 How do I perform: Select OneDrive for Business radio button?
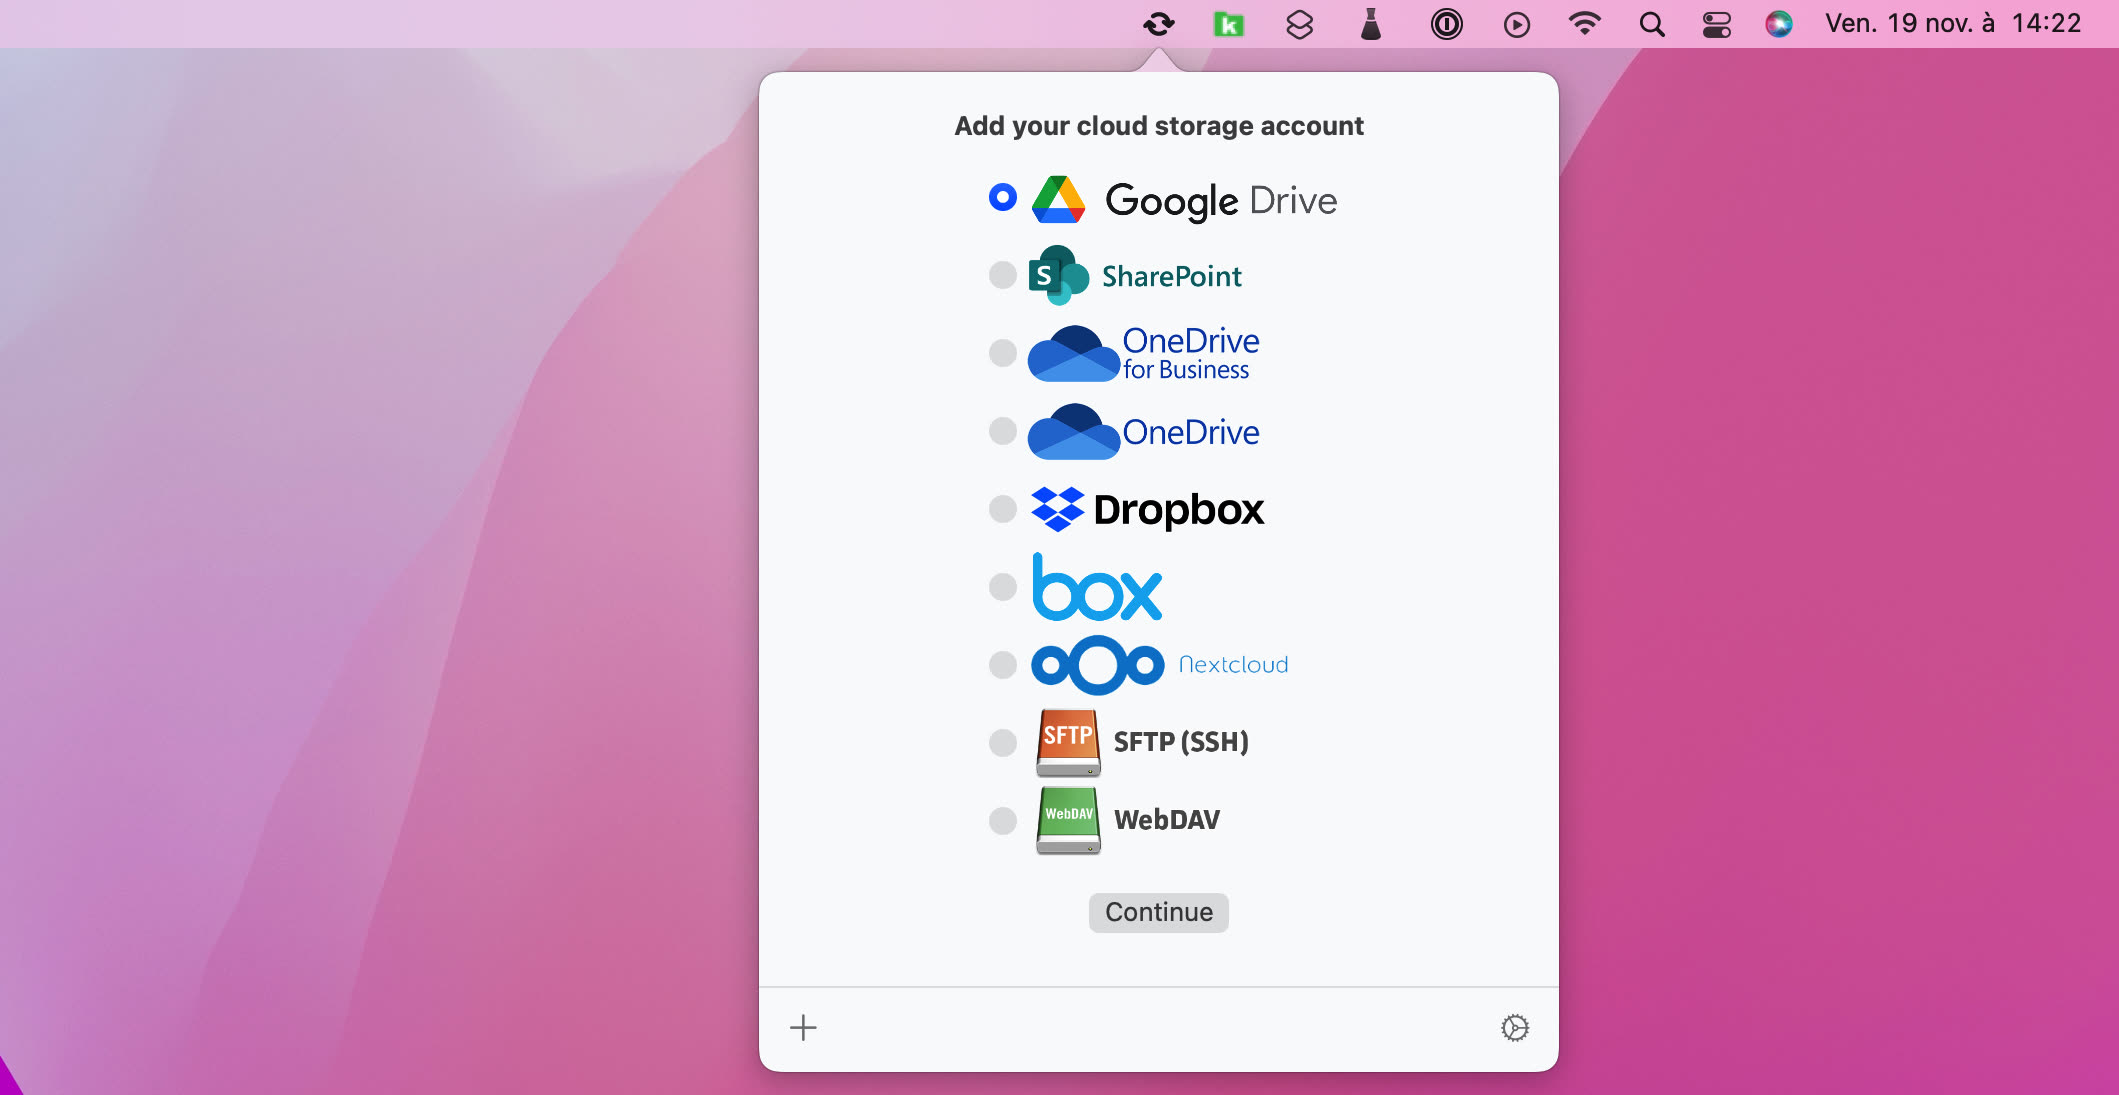tap(1002, 353)
